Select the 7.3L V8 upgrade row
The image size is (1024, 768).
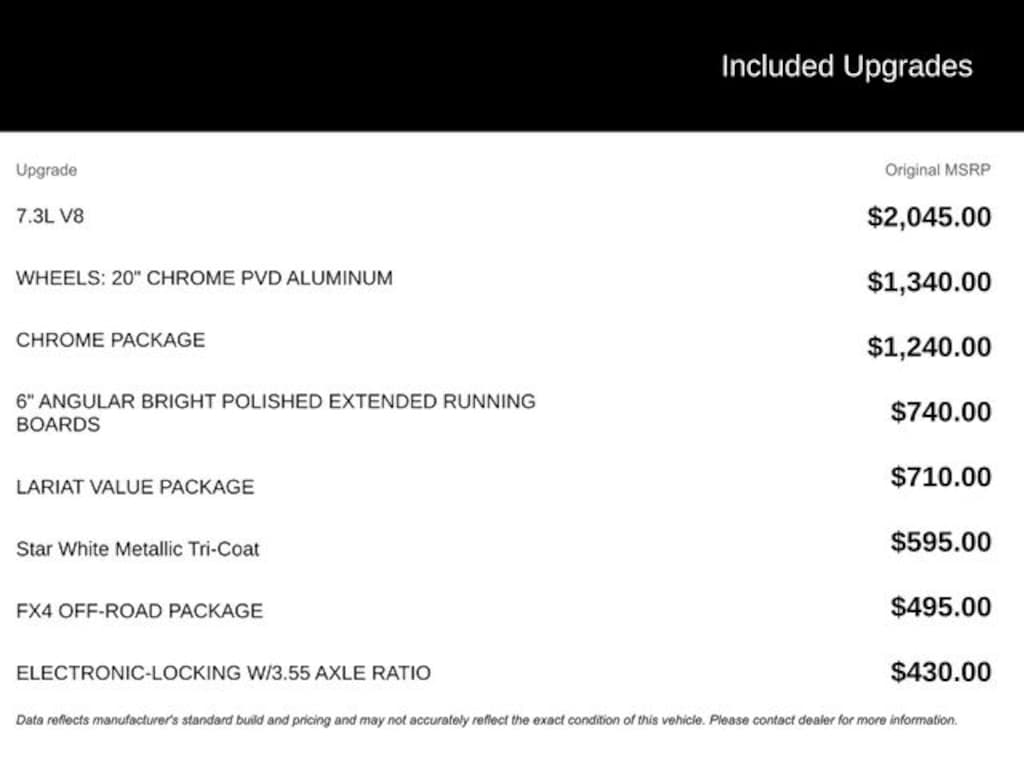[50, 216]
